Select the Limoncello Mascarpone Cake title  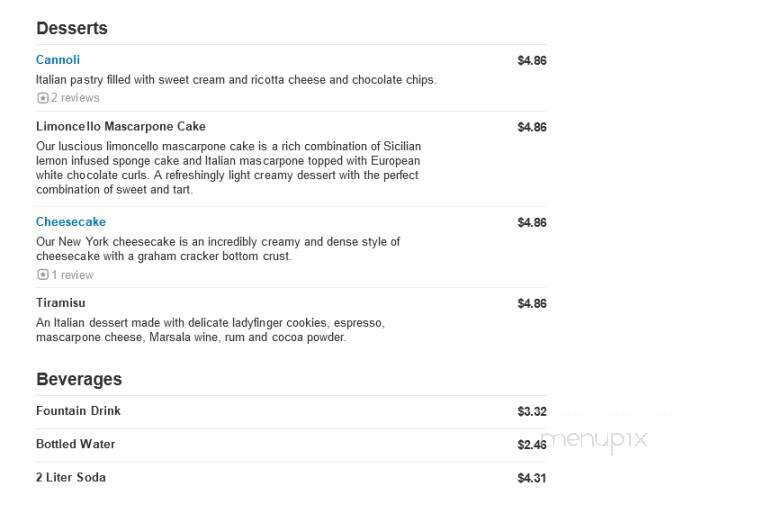121,127
